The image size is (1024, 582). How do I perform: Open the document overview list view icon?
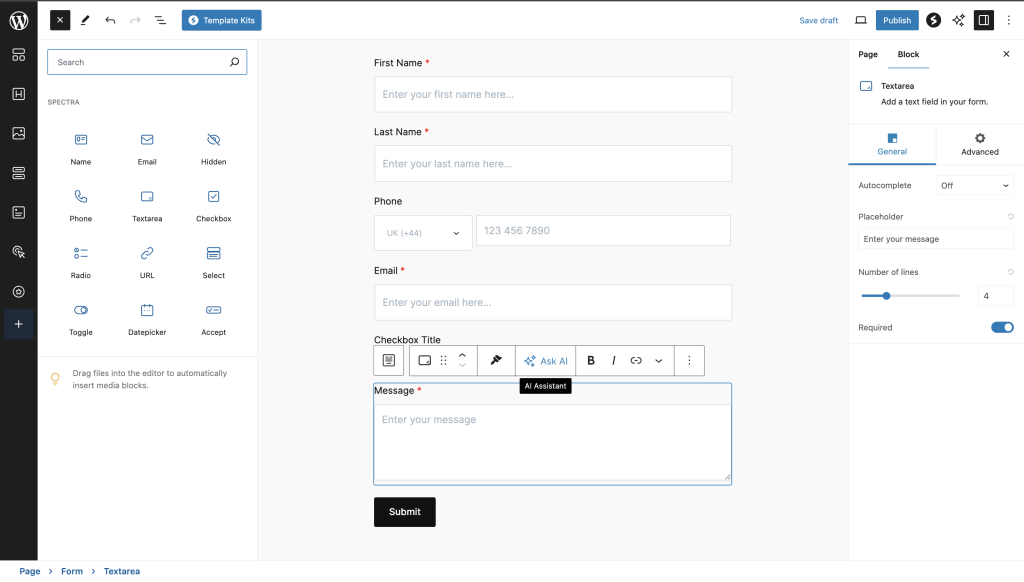point(160,20)
